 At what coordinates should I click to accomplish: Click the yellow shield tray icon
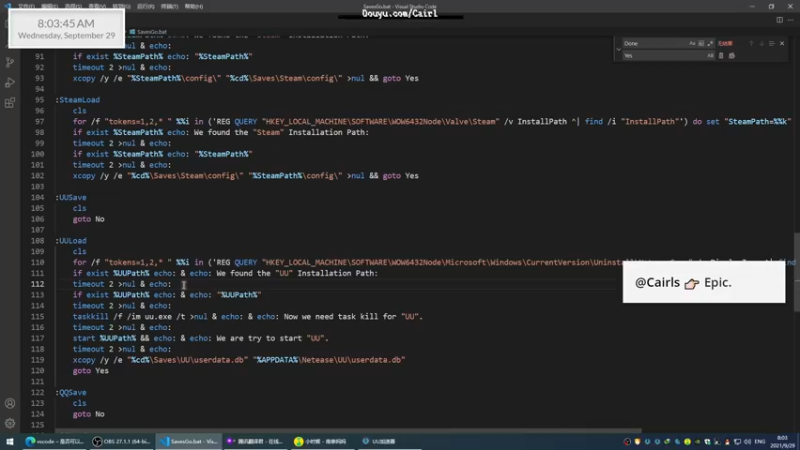[x=637, y=442]
